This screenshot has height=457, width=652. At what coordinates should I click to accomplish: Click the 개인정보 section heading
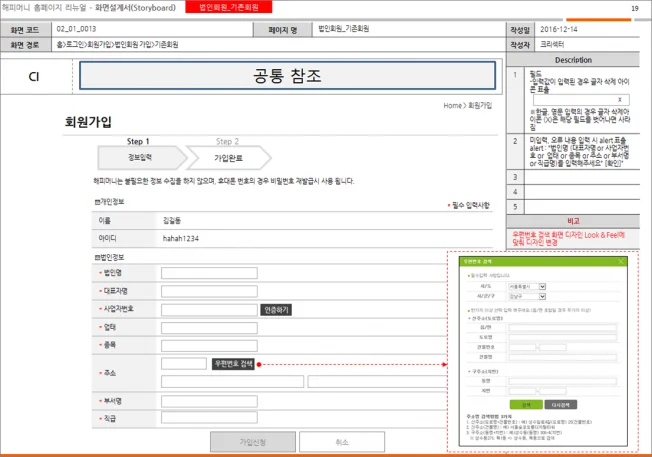[109, 202]
